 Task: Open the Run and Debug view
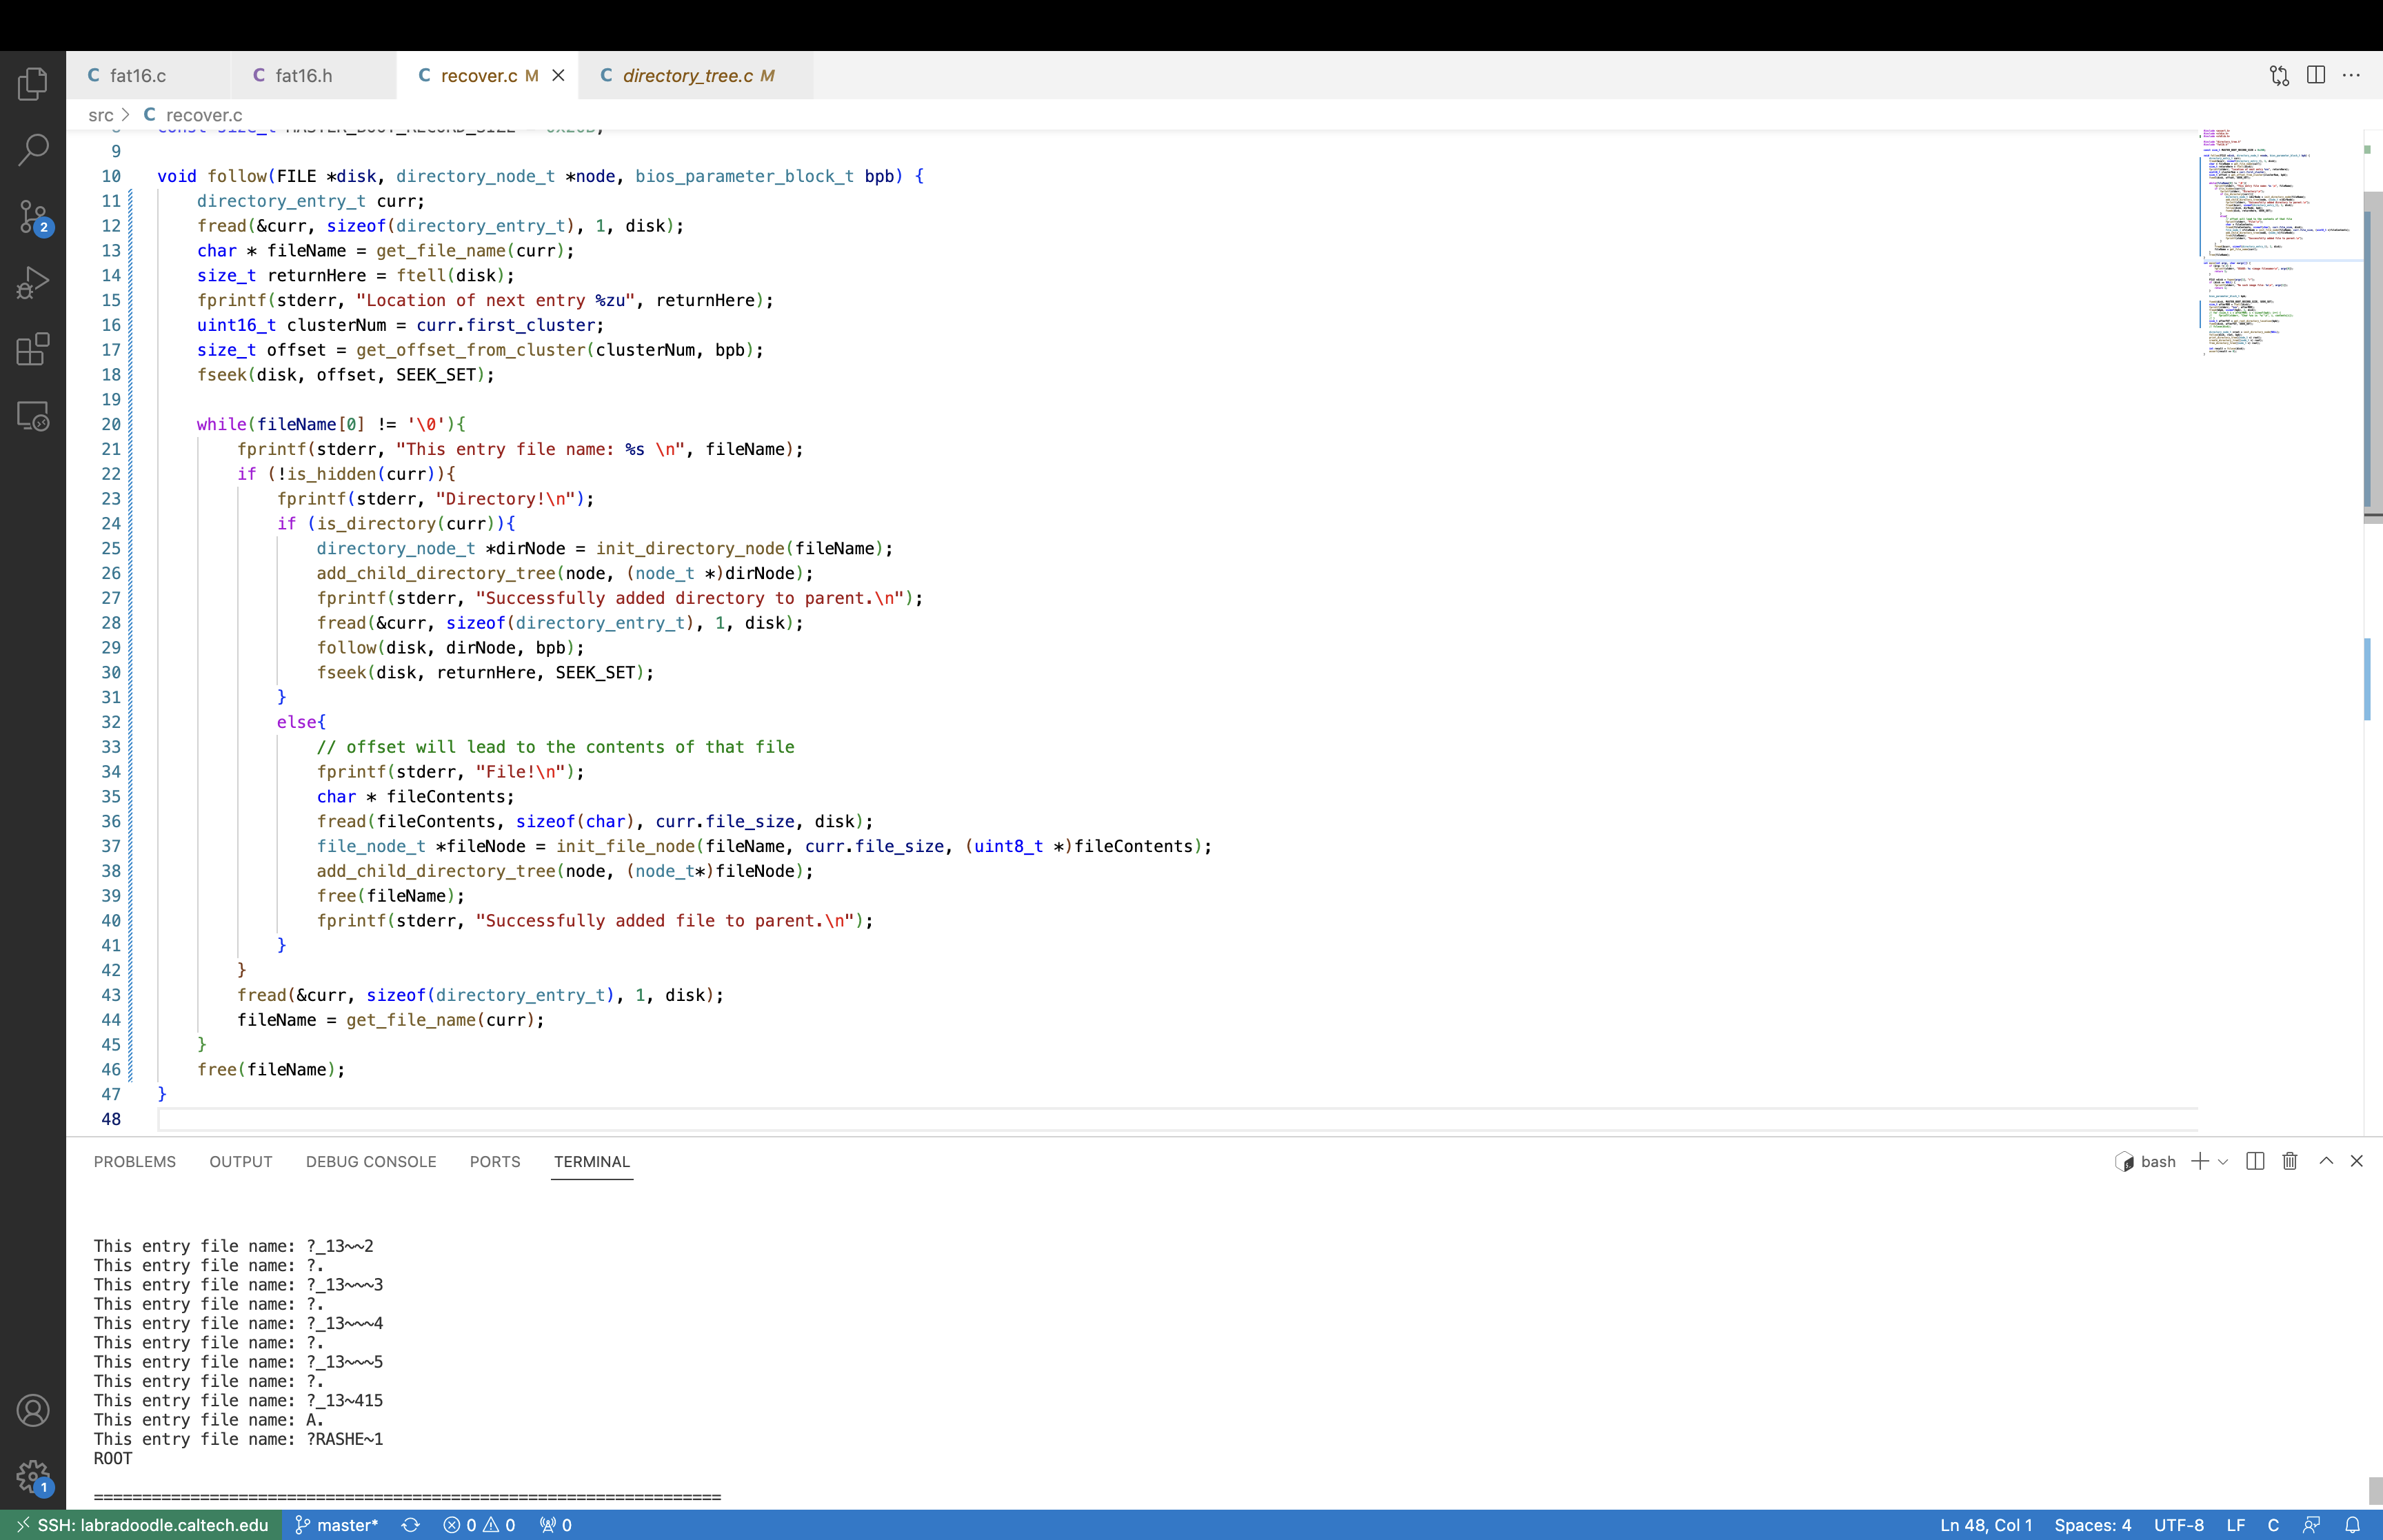click(33, 283)
